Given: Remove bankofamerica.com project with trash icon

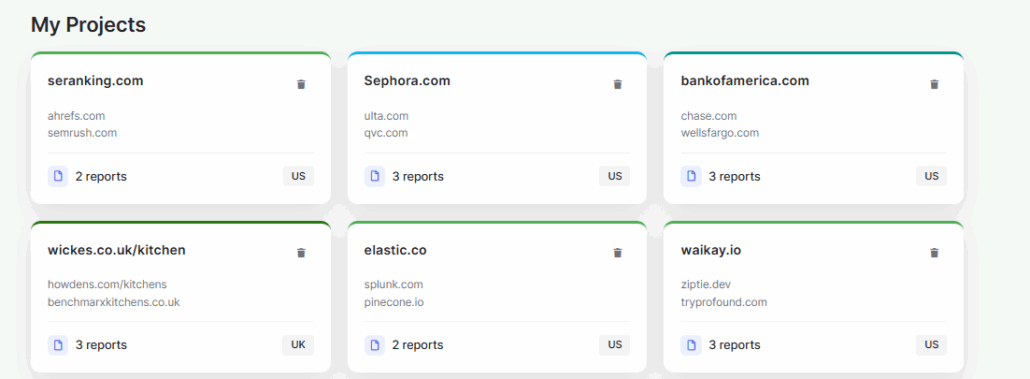Looking at the screenshot, I should tap(934, 84).
